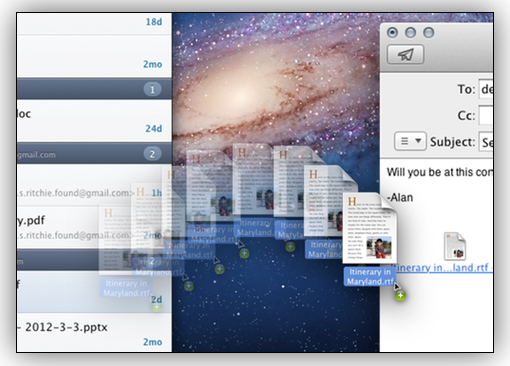Click the green plus copy badge
The height and width of the screenshot is (366, 510).
pos(400,295)
